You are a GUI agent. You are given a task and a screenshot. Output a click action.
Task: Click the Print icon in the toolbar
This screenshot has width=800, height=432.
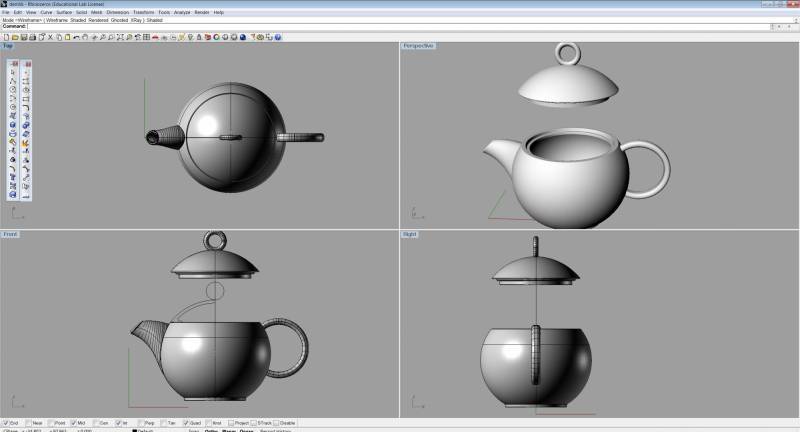click(32, 37)
